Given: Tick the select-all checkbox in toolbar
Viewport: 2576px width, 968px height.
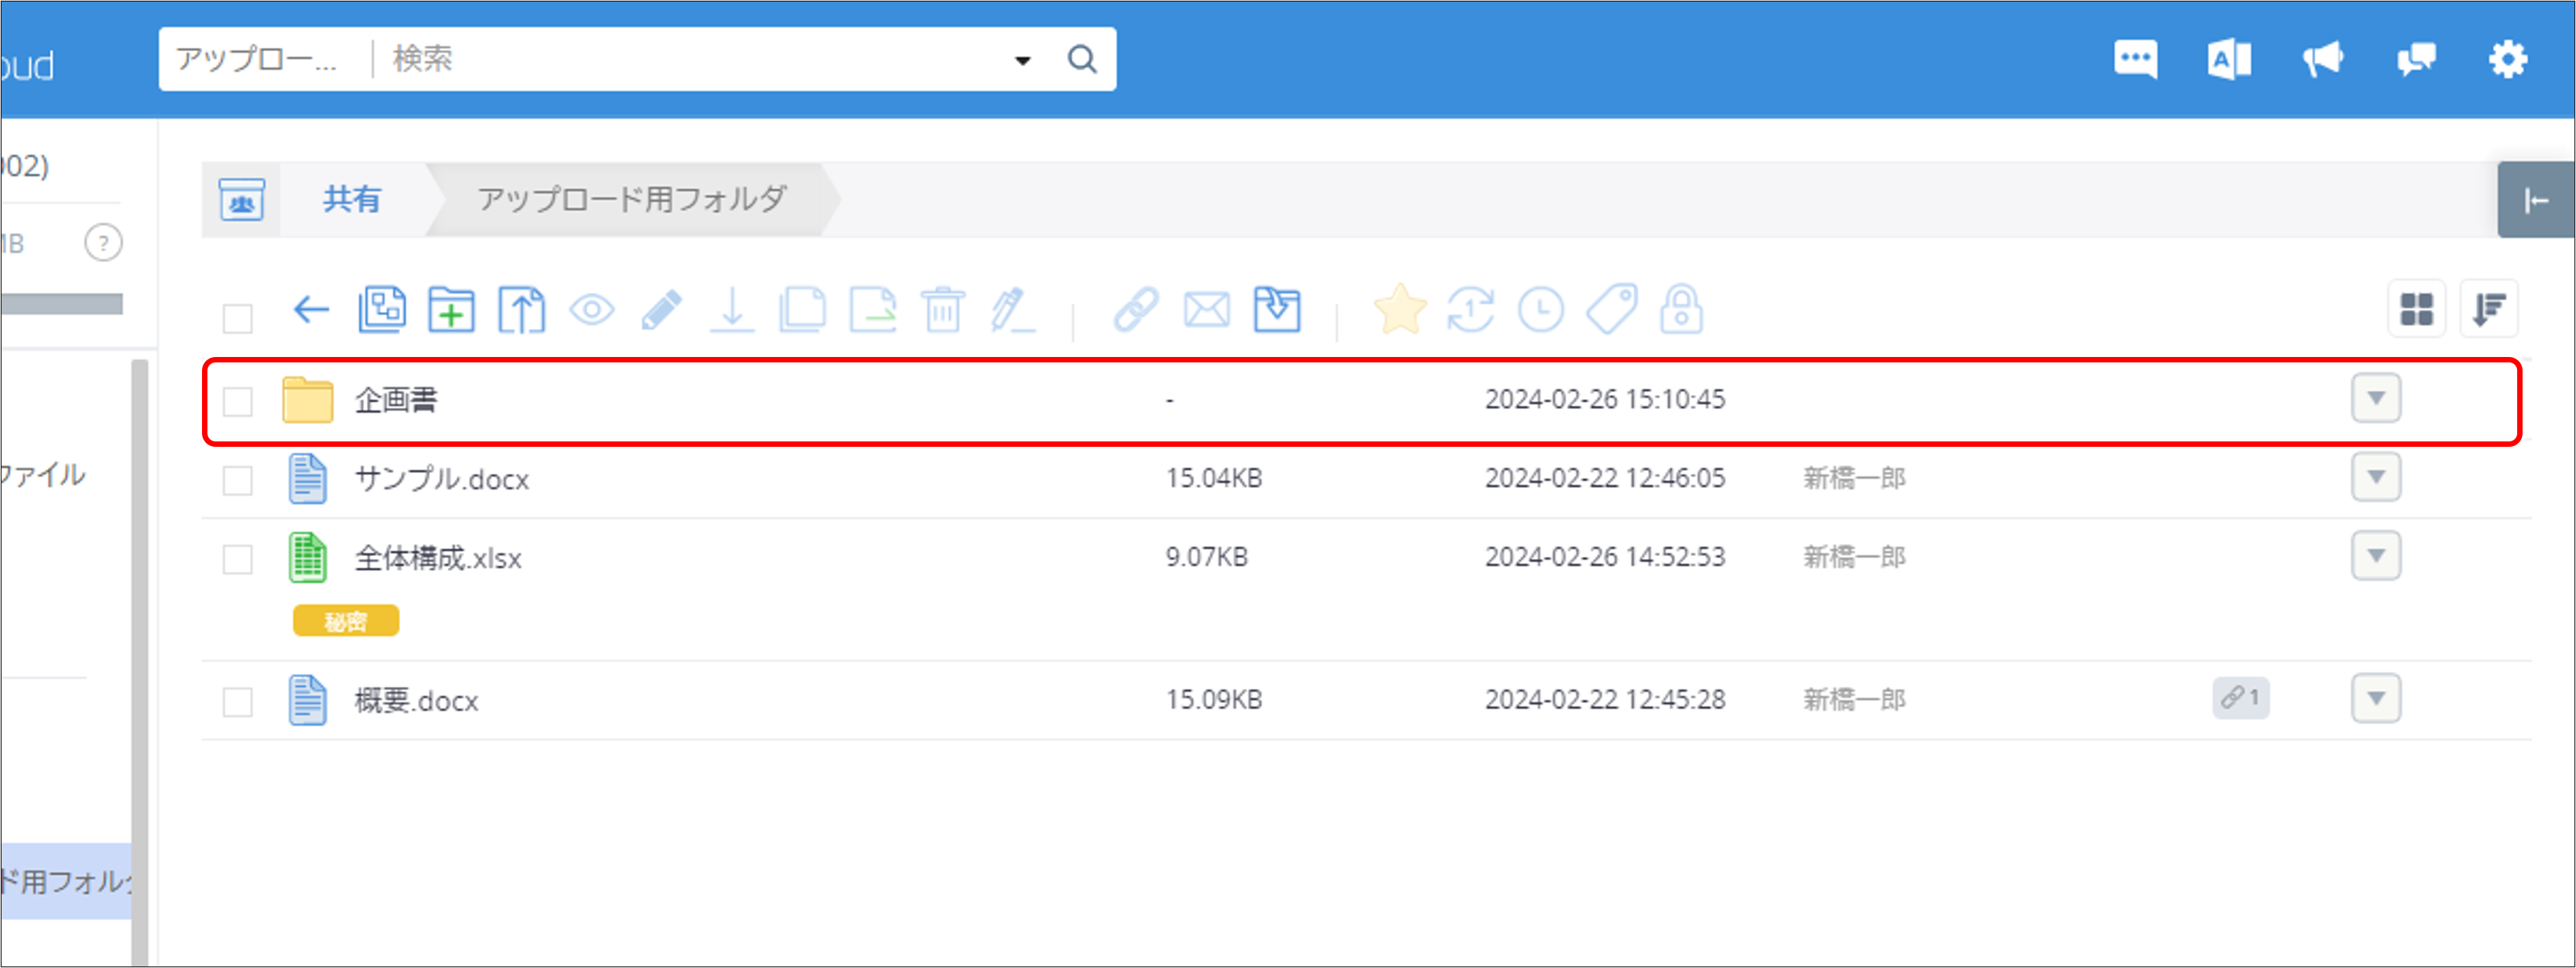Looking at the screenshot, I should pos(238,319).
